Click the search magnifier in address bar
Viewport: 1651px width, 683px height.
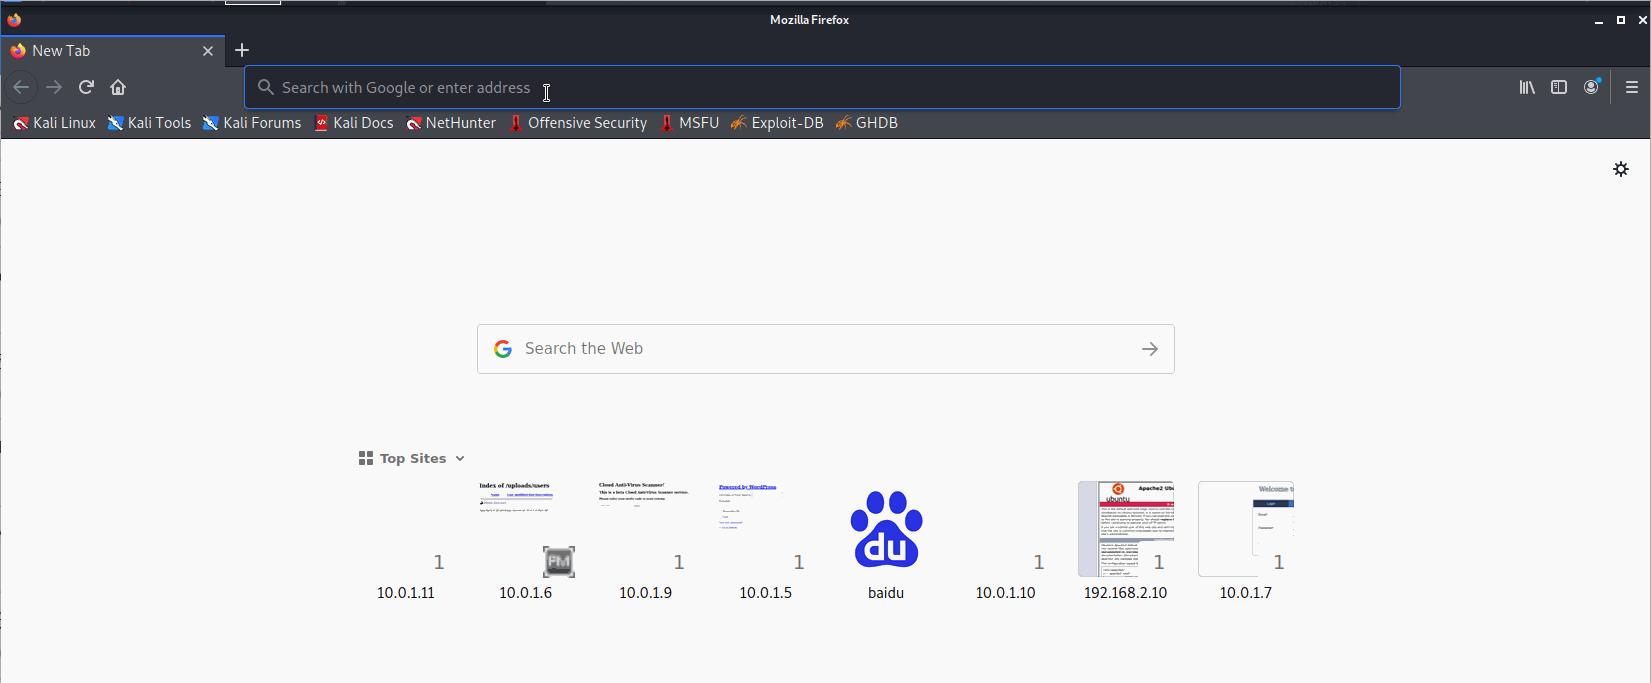coord(266,87)
